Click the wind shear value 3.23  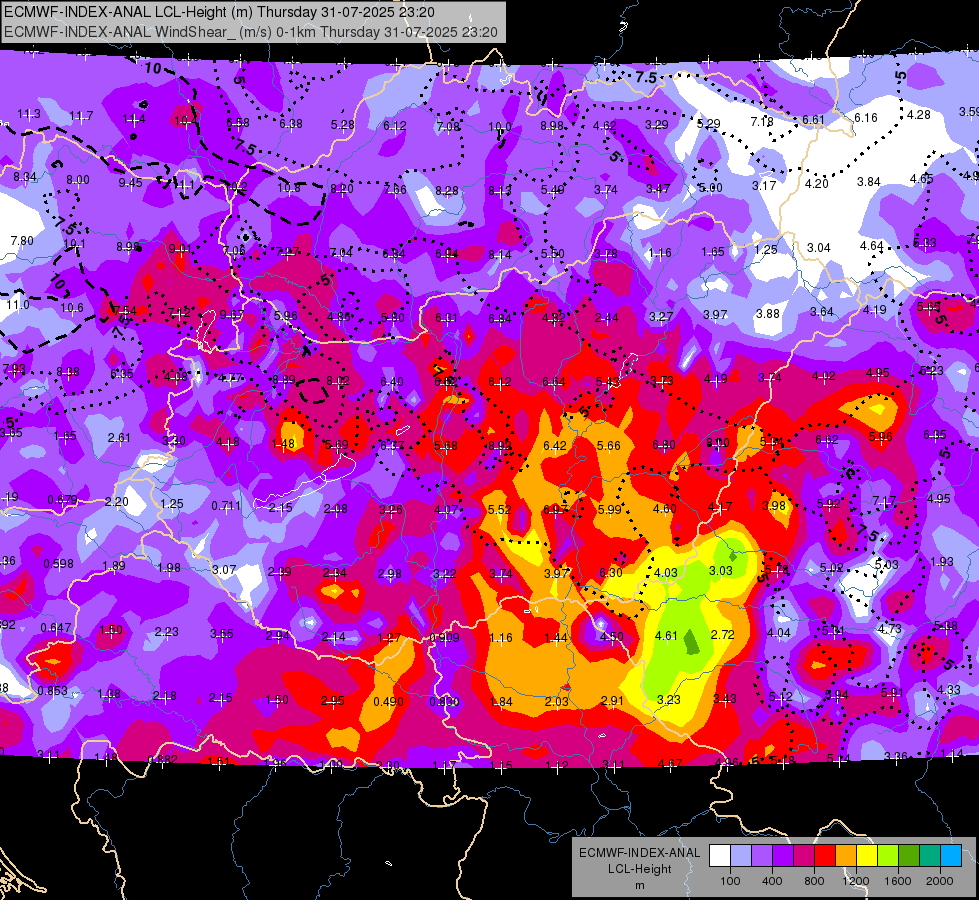669,700
